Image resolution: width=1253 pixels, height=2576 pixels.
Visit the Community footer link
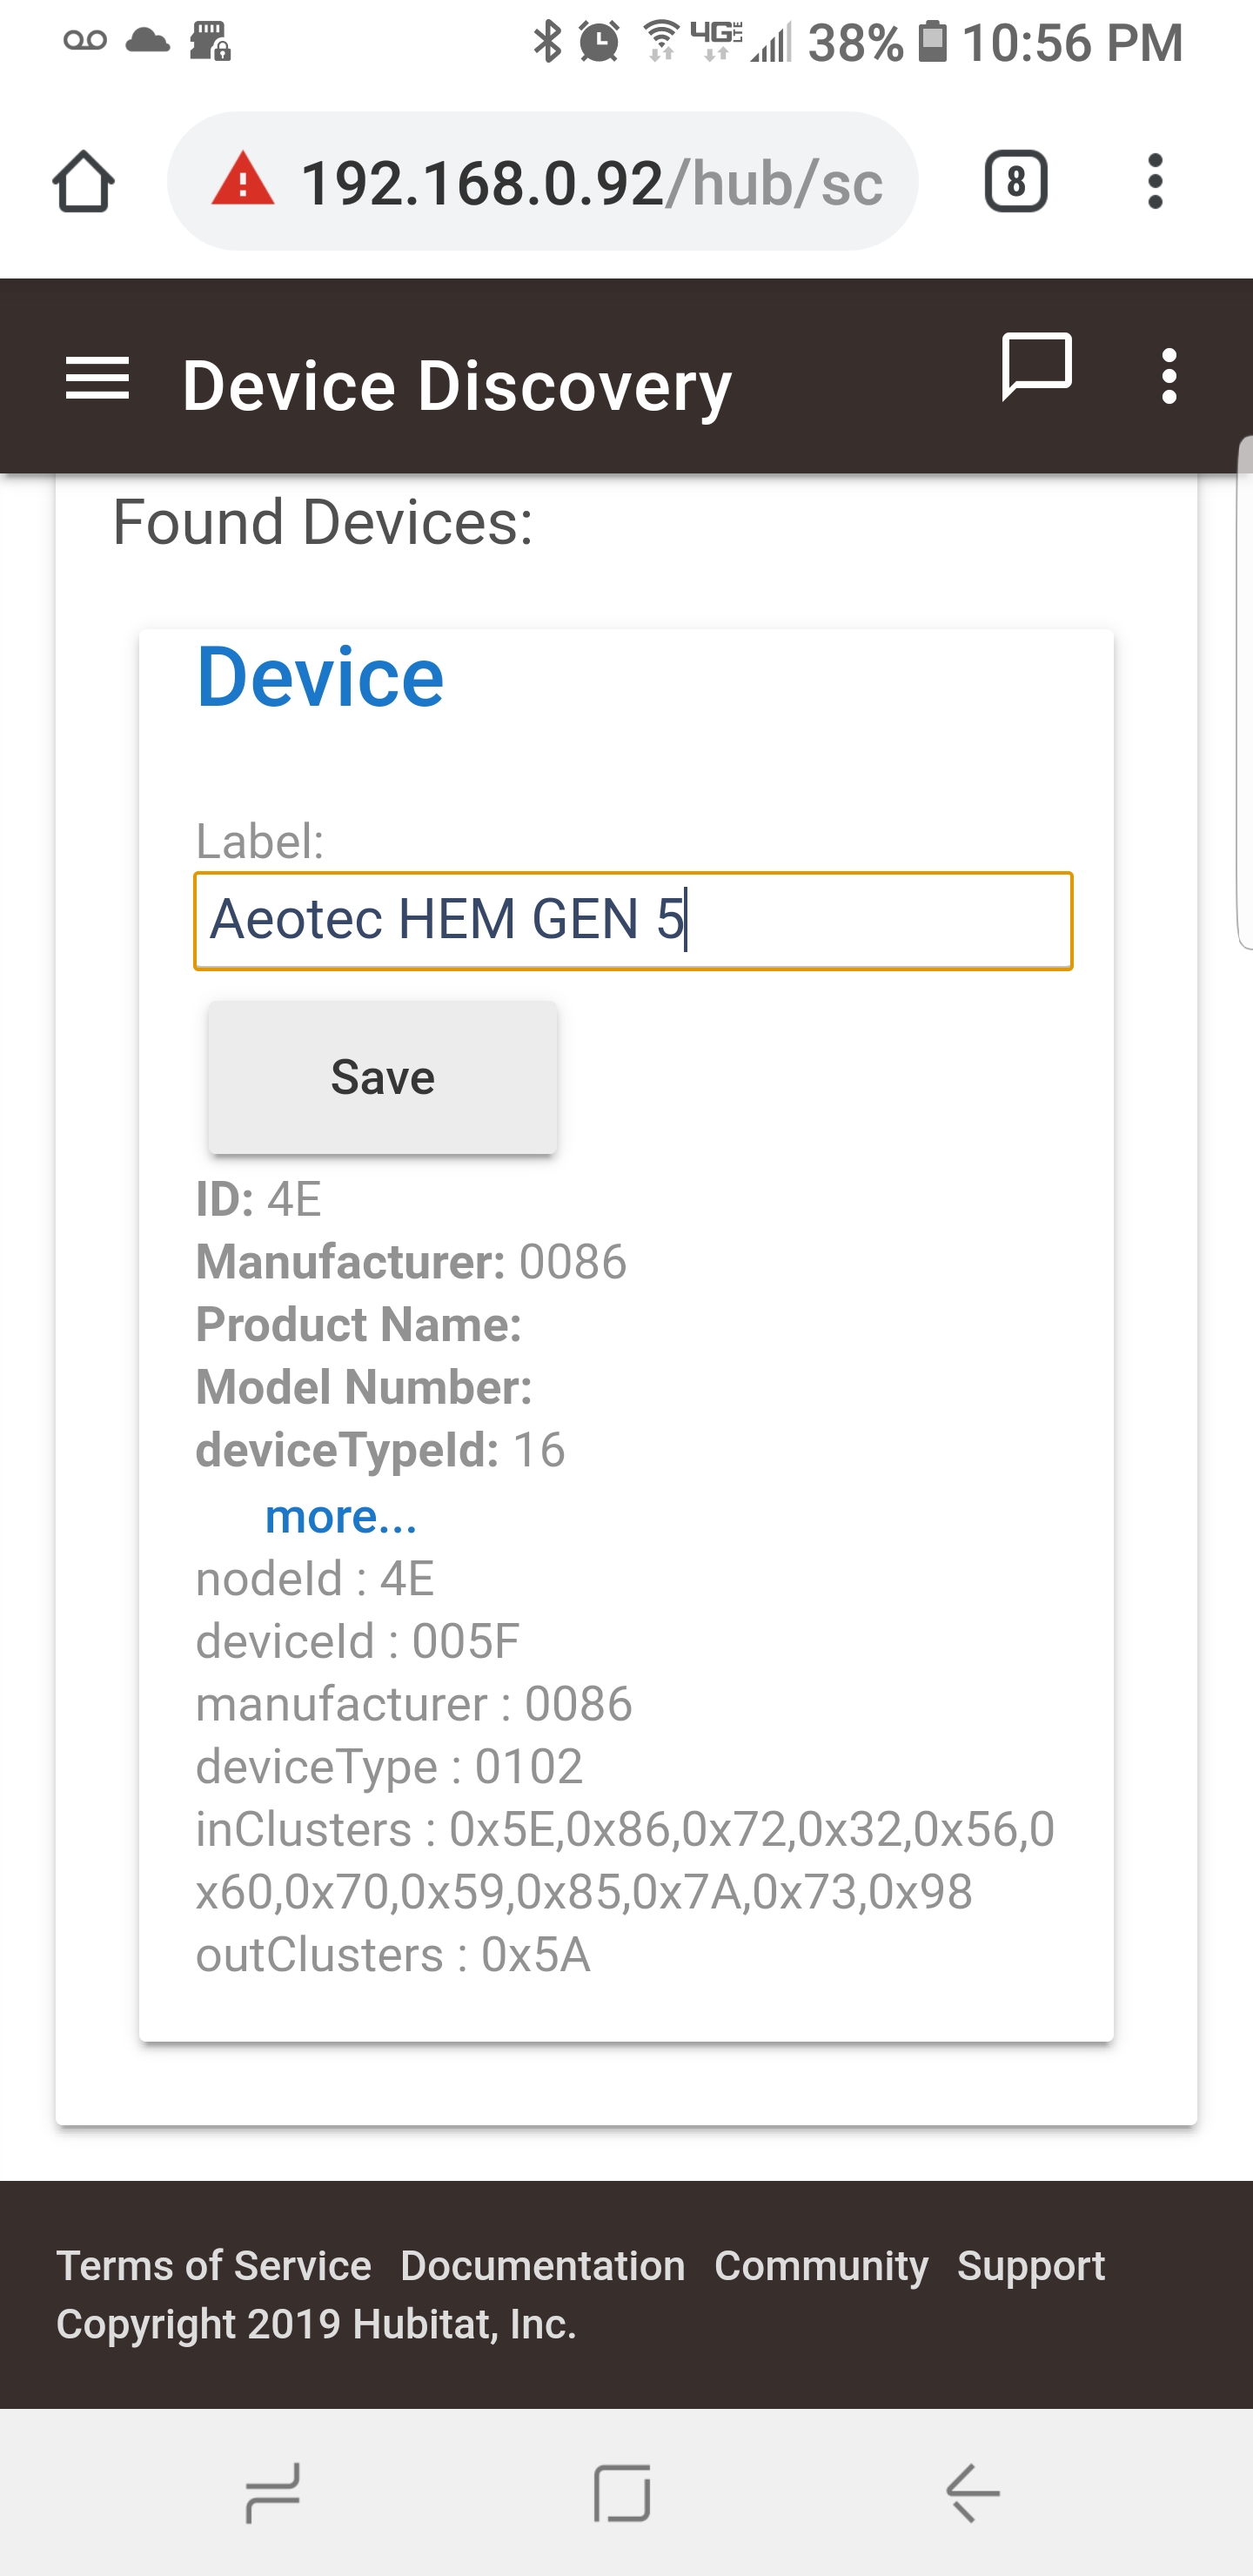point(821,2266)
